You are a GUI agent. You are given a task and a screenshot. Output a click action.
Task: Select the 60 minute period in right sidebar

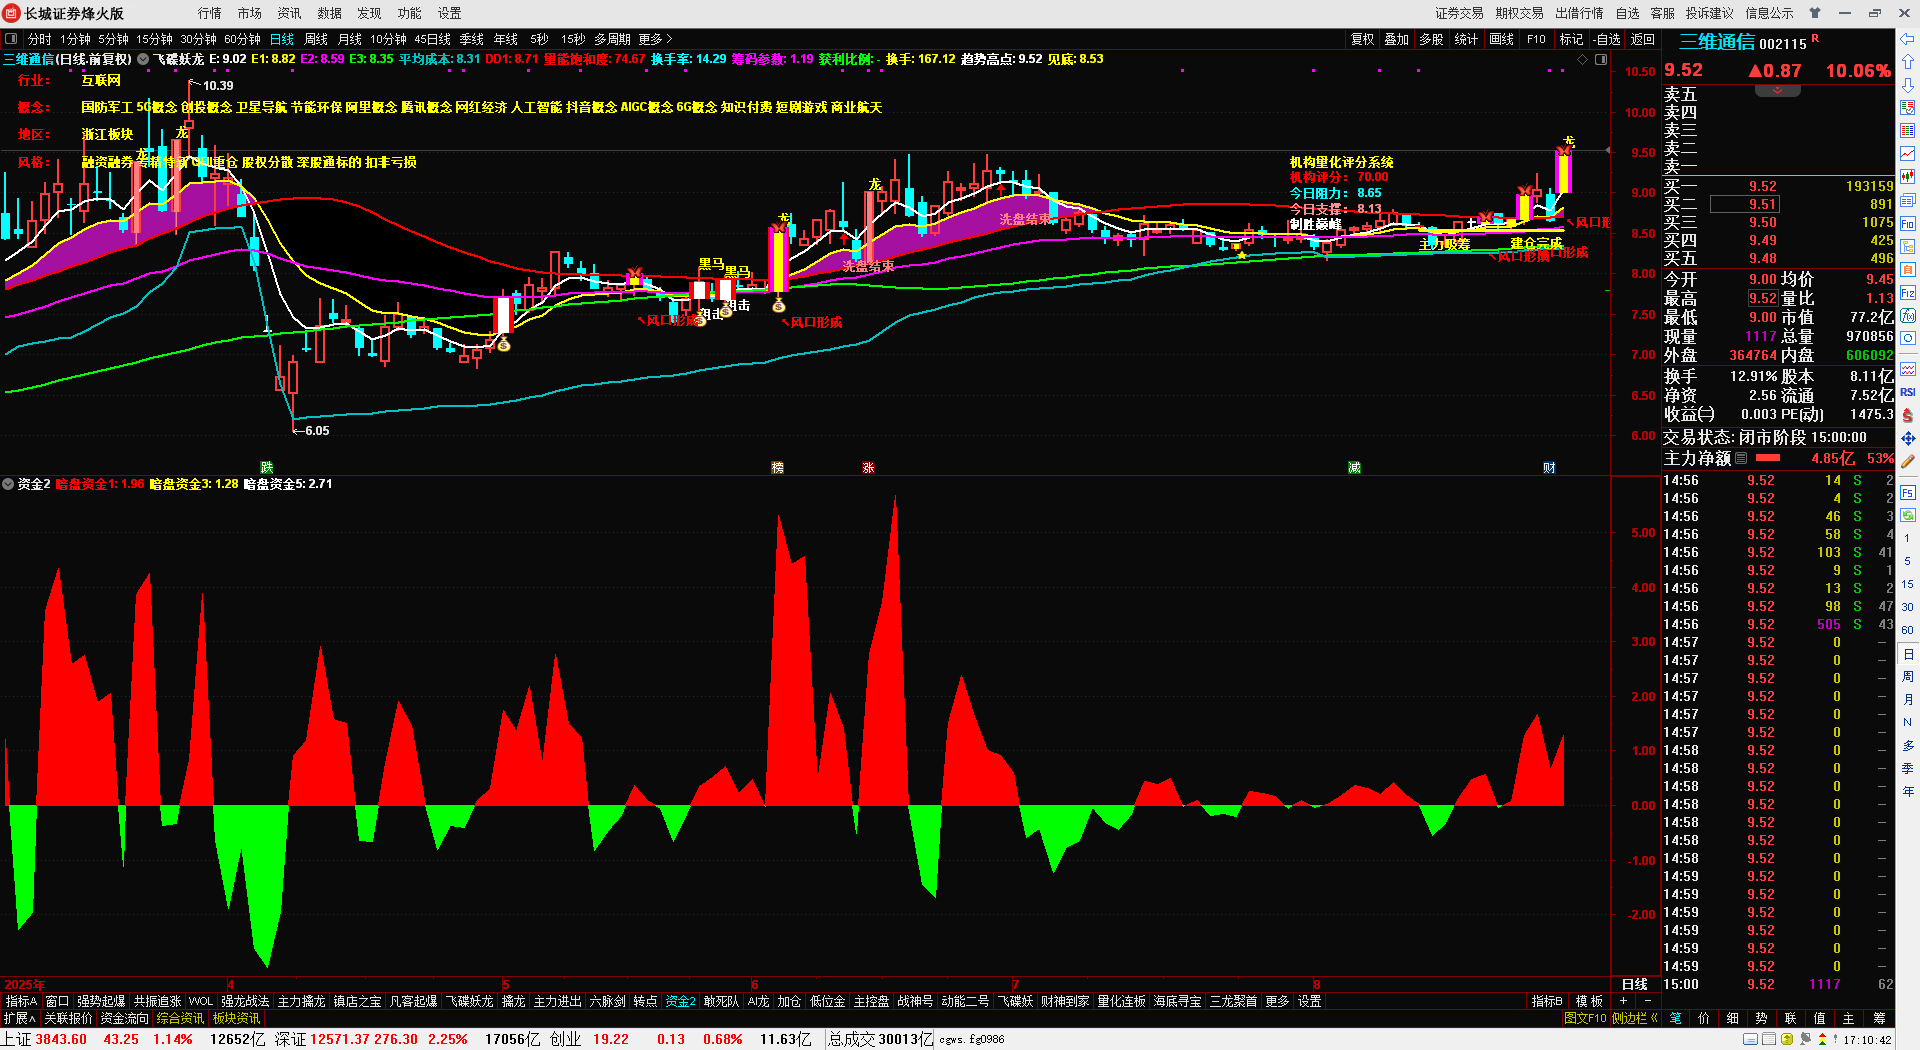pos(1907,630)
